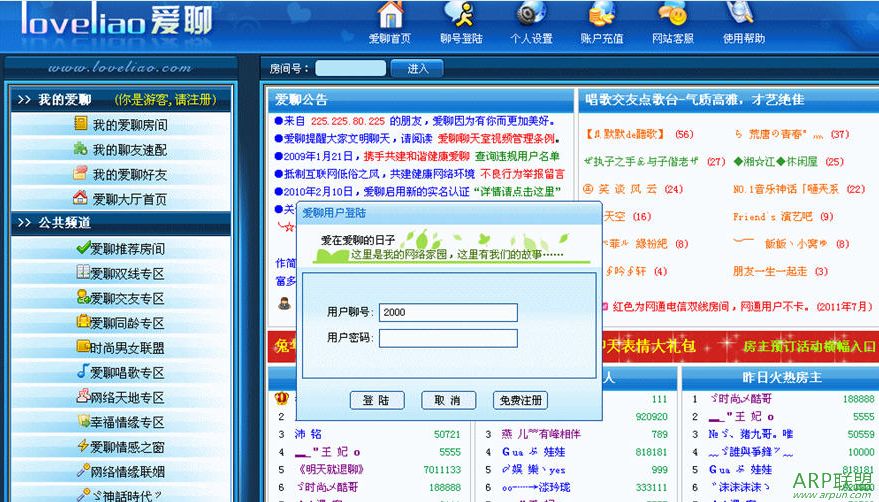Viewport: 879px width, 502px height.
Task: Select 燕儿°有峰相伴 row 789
Action: pos(576,434)
